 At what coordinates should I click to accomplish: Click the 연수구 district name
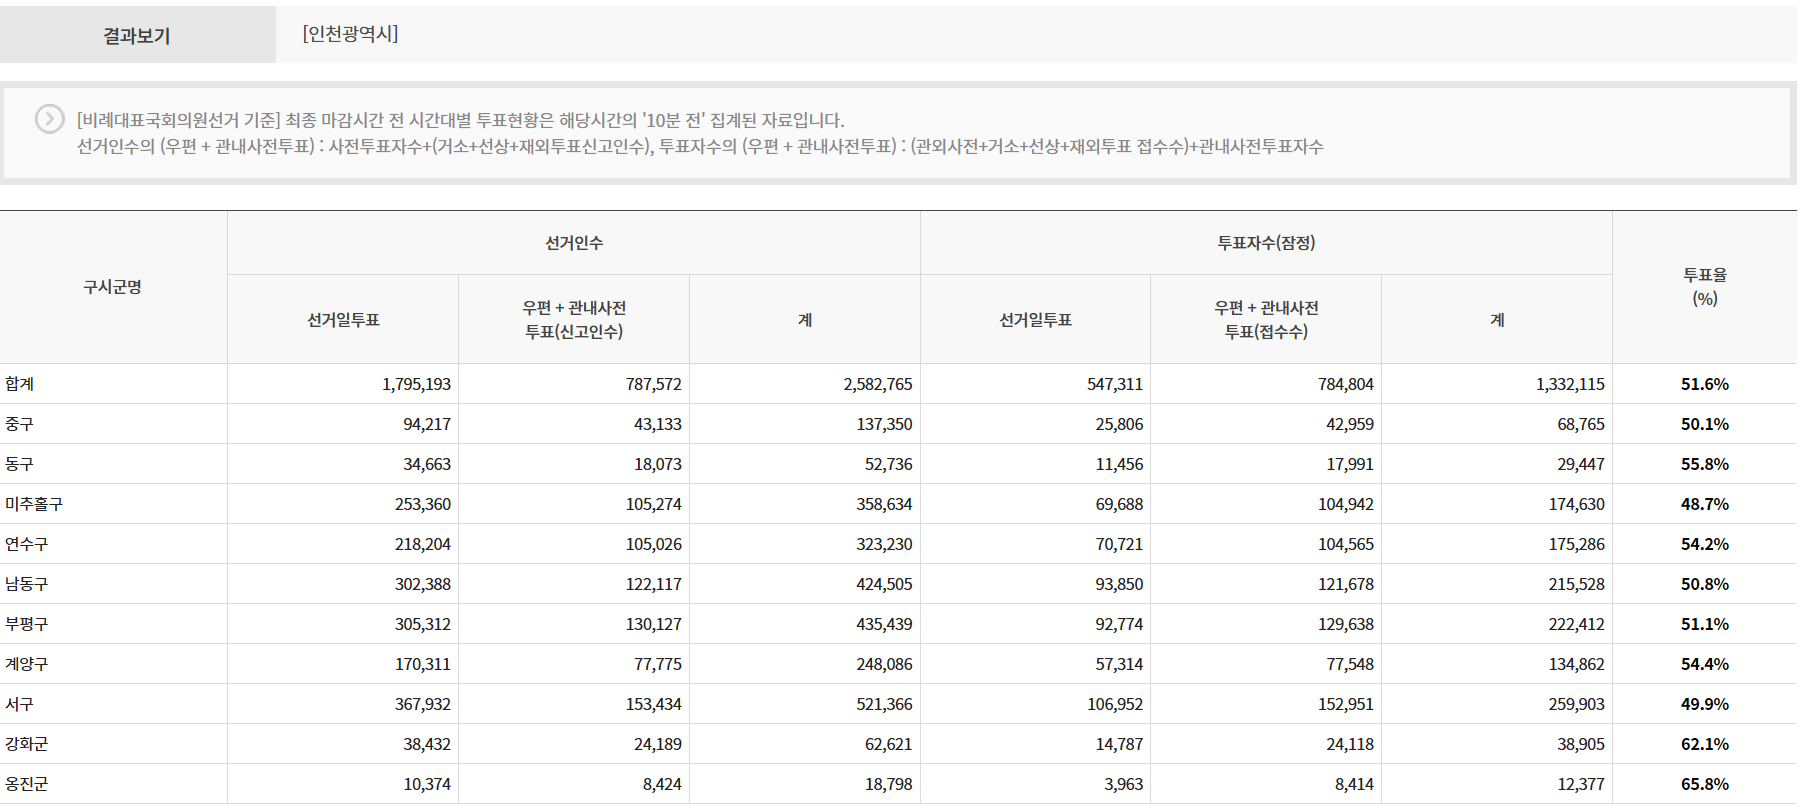(x=27, y=544)
